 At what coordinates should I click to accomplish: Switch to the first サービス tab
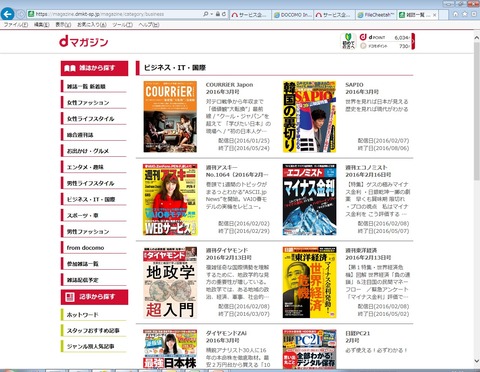point(250,15)
